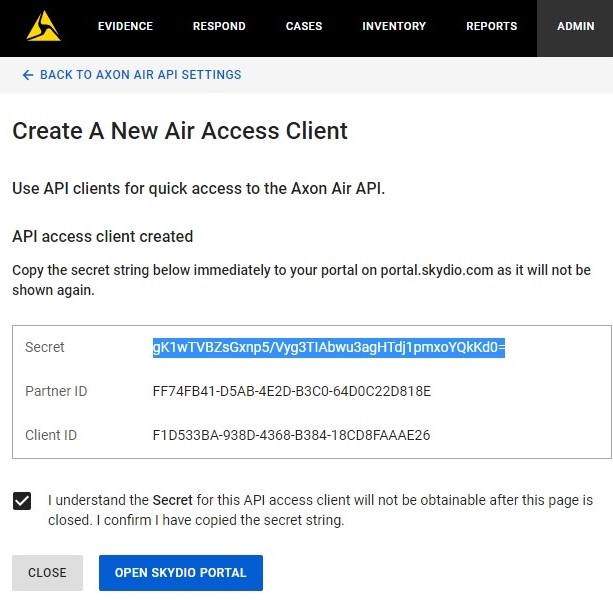Click the Axon logo in the header
This screenshot has height=600, width=613.
[43, 27]
